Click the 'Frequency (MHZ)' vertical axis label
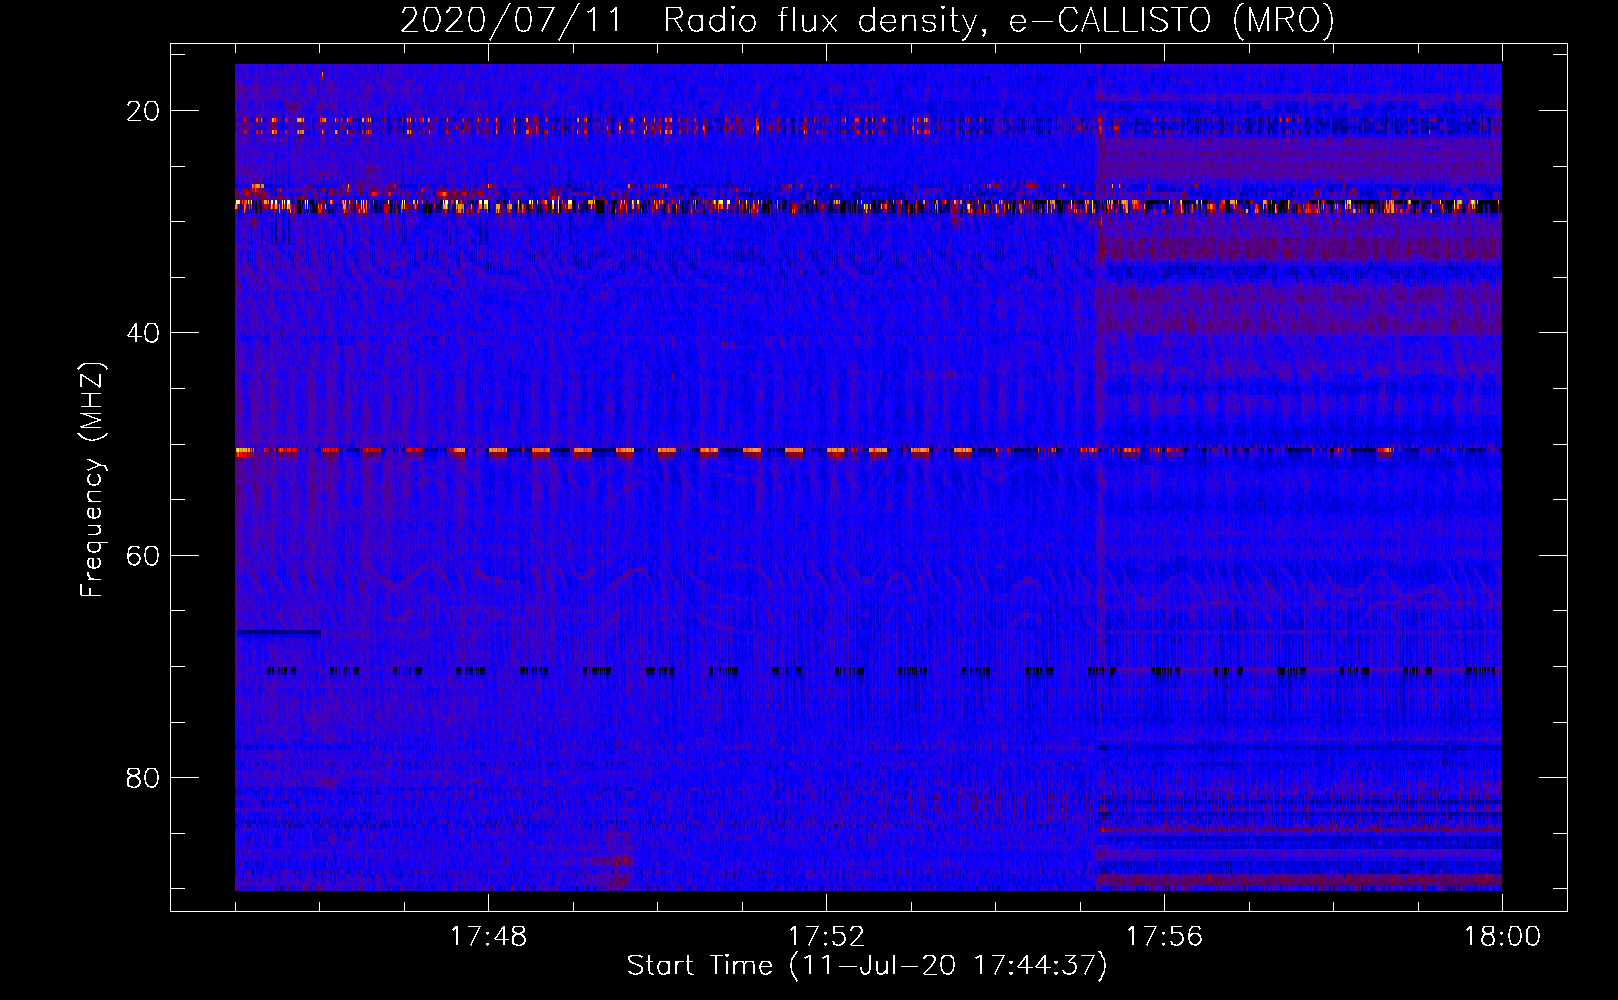This screenshot has width=1618, height=1000. (92, 480)
